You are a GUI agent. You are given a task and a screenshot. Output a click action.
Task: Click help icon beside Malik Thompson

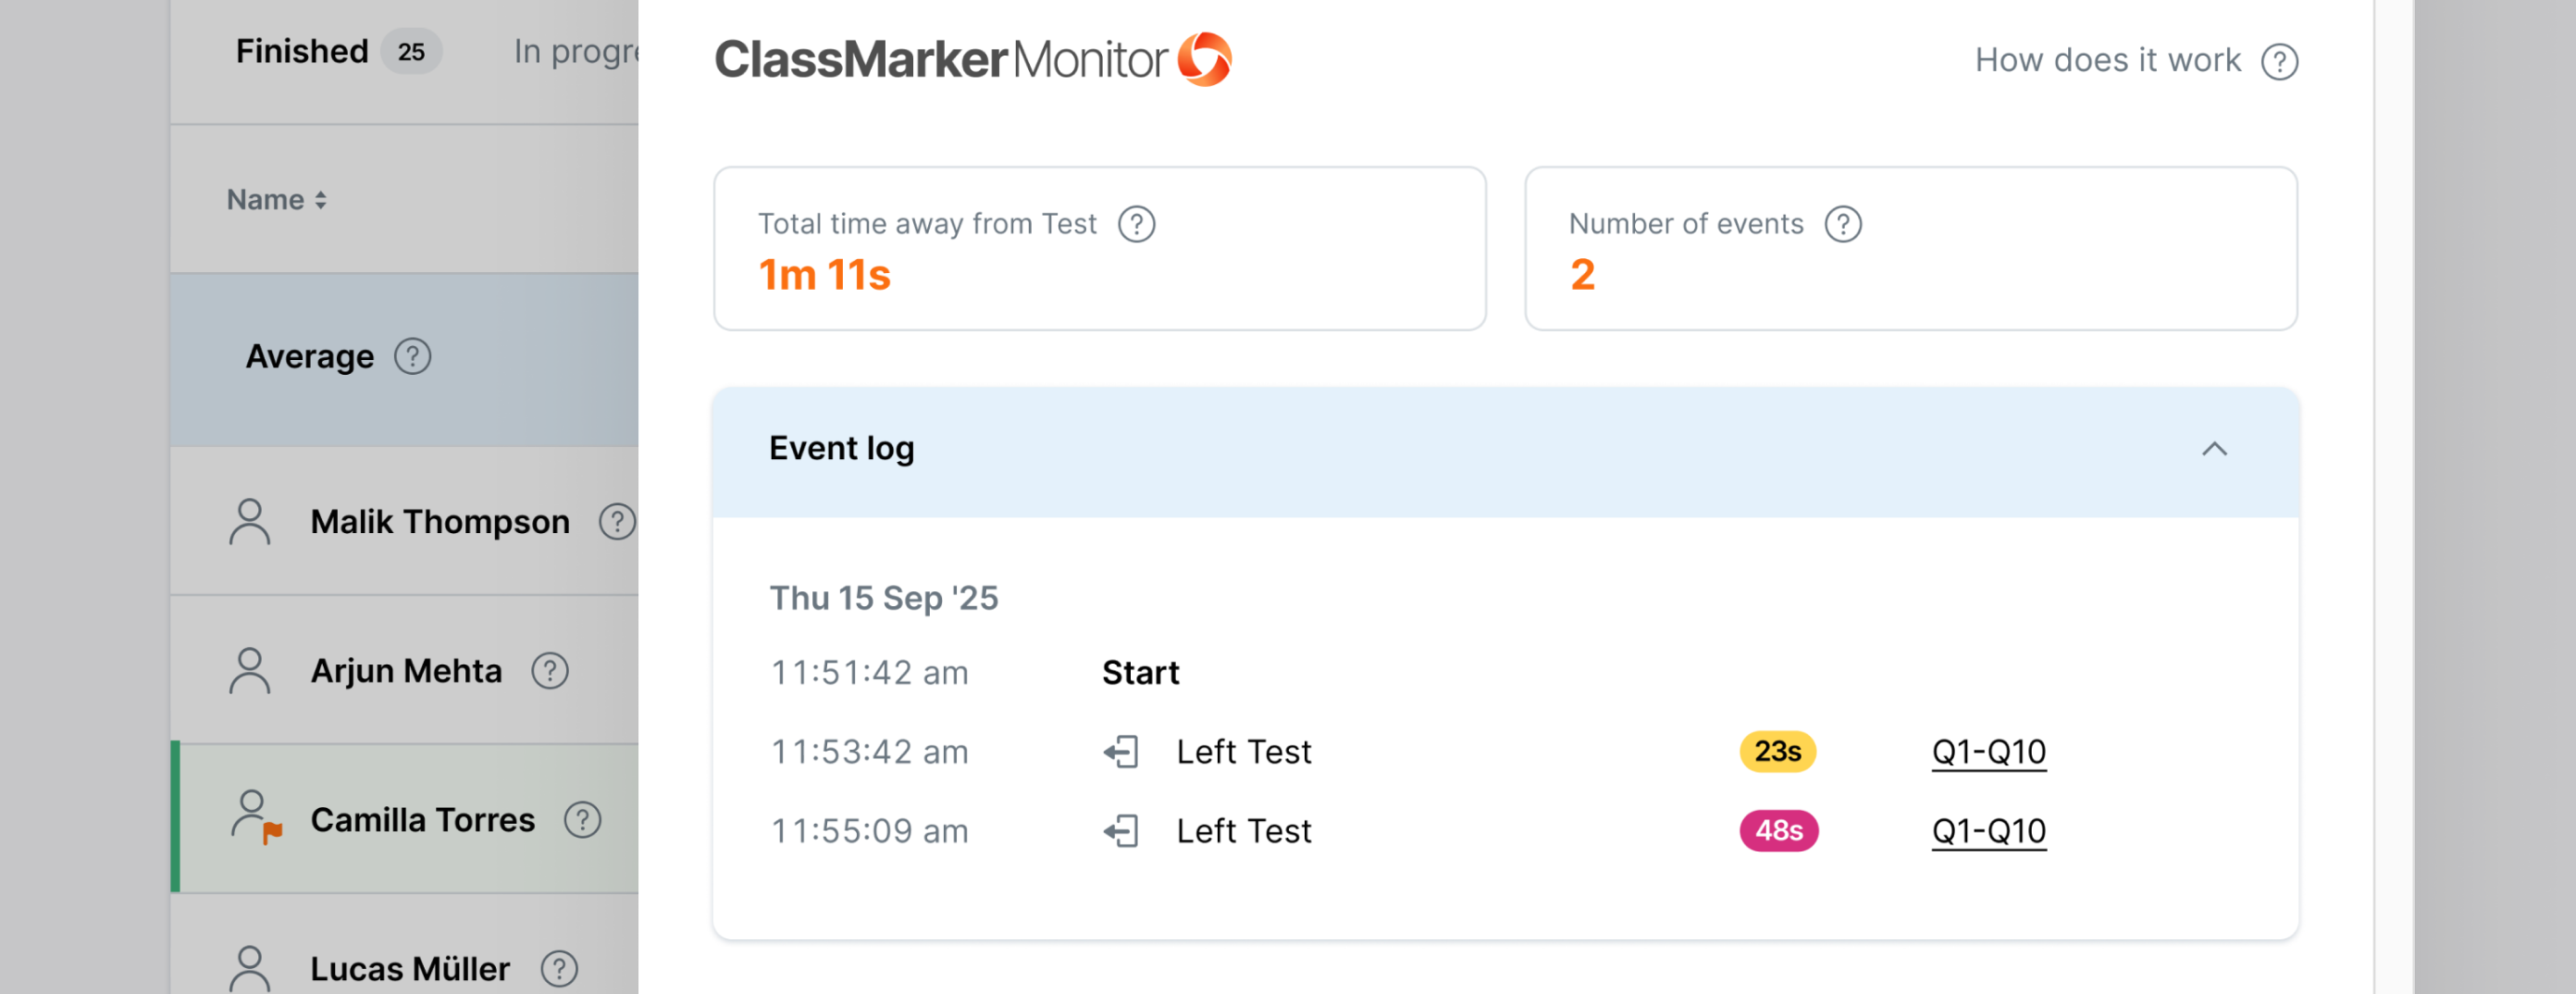(x=617, y=521)
